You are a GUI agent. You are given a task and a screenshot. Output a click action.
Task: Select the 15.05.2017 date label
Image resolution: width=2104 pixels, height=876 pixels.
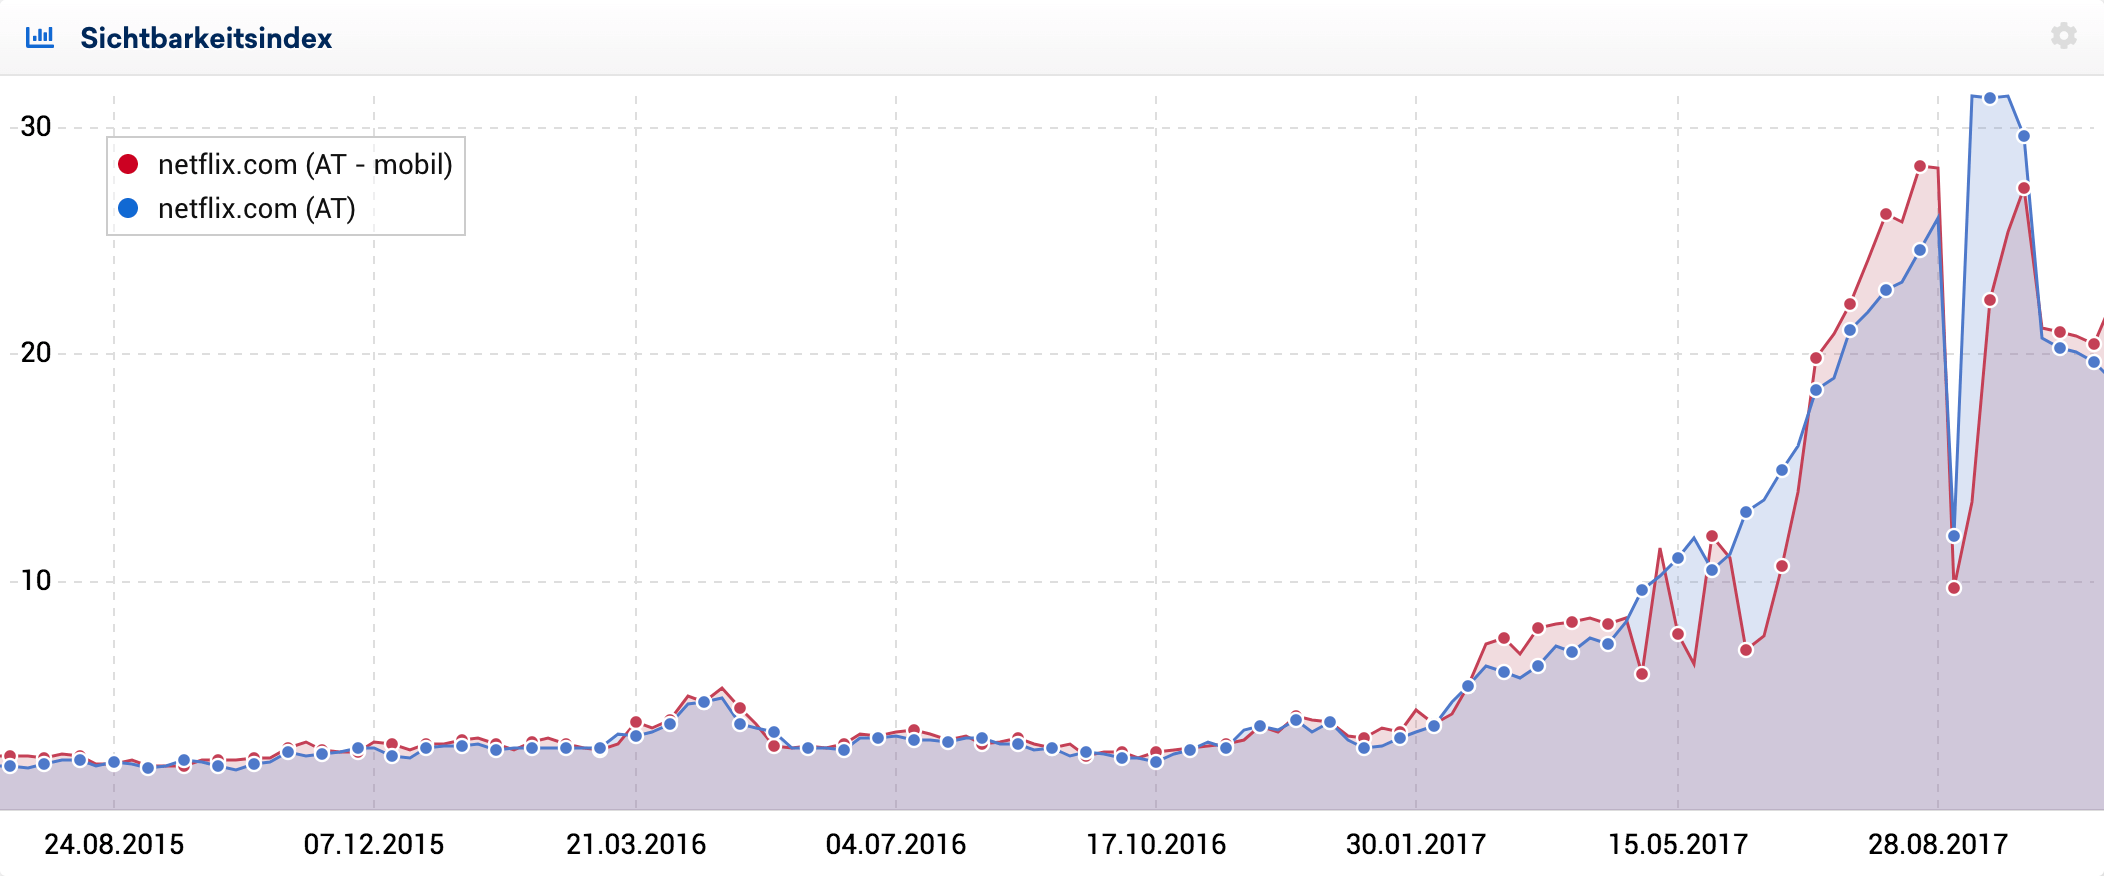tap(1678, 844)
